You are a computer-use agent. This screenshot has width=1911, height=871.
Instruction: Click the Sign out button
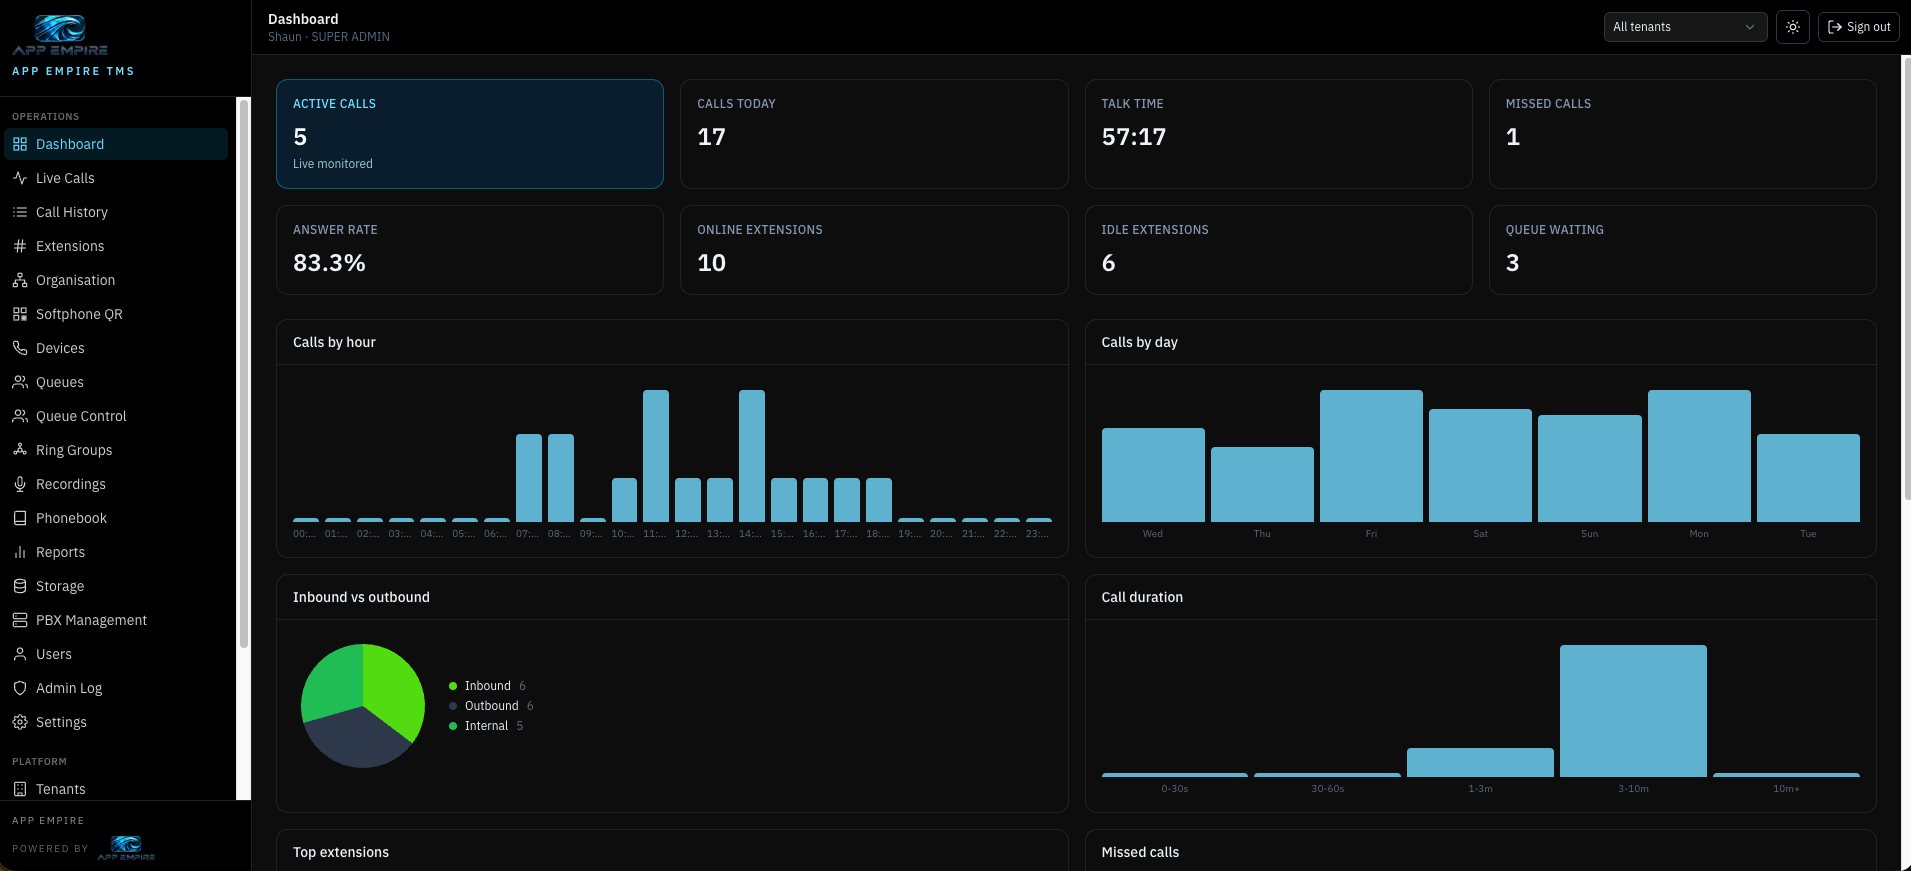[x=1859, y=27]
